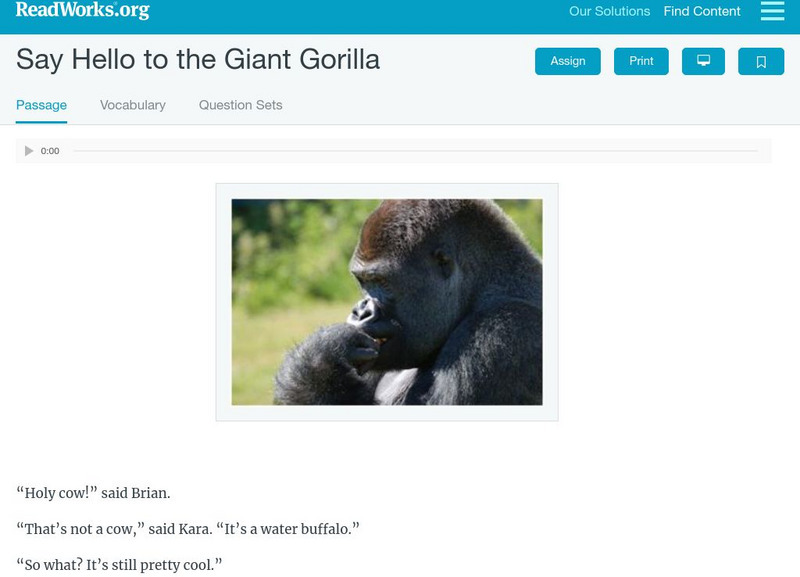Switch to the Vocabulary tab
800x577 pixels.
pos(132,104)
